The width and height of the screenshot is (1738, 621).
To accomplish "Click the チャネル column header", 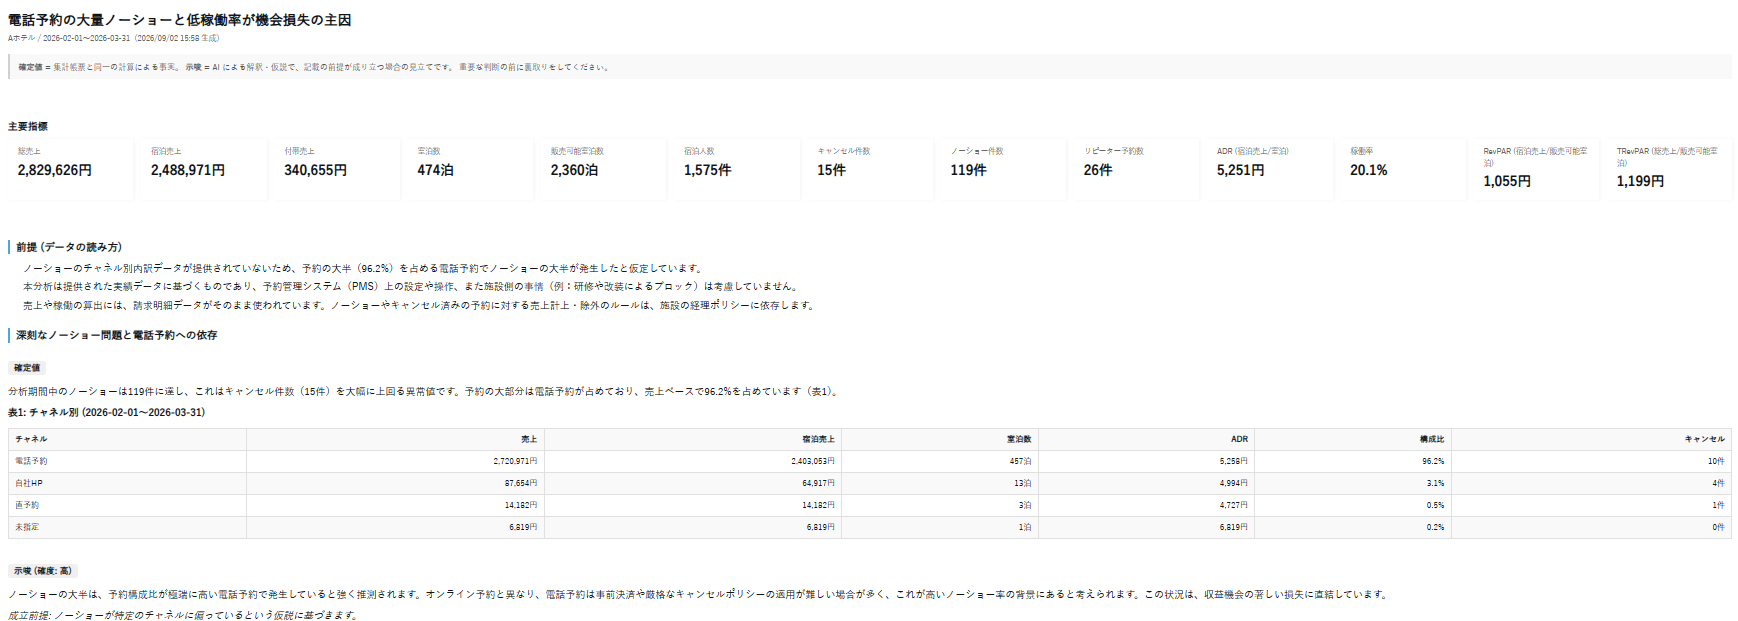I will pos(127,439).
